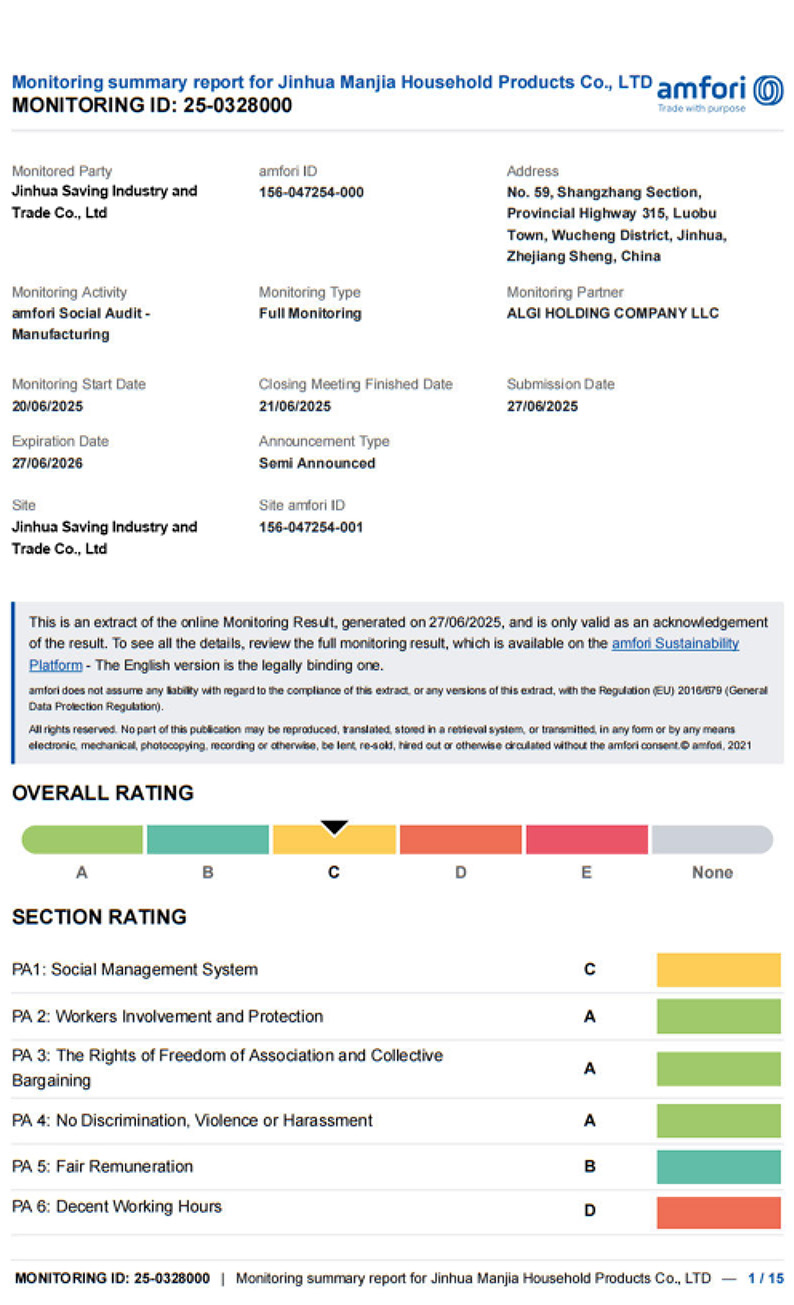Viewport: 794px width, 1305px height.
Task: Click the amfori logo icon
Action: (768, 91)
